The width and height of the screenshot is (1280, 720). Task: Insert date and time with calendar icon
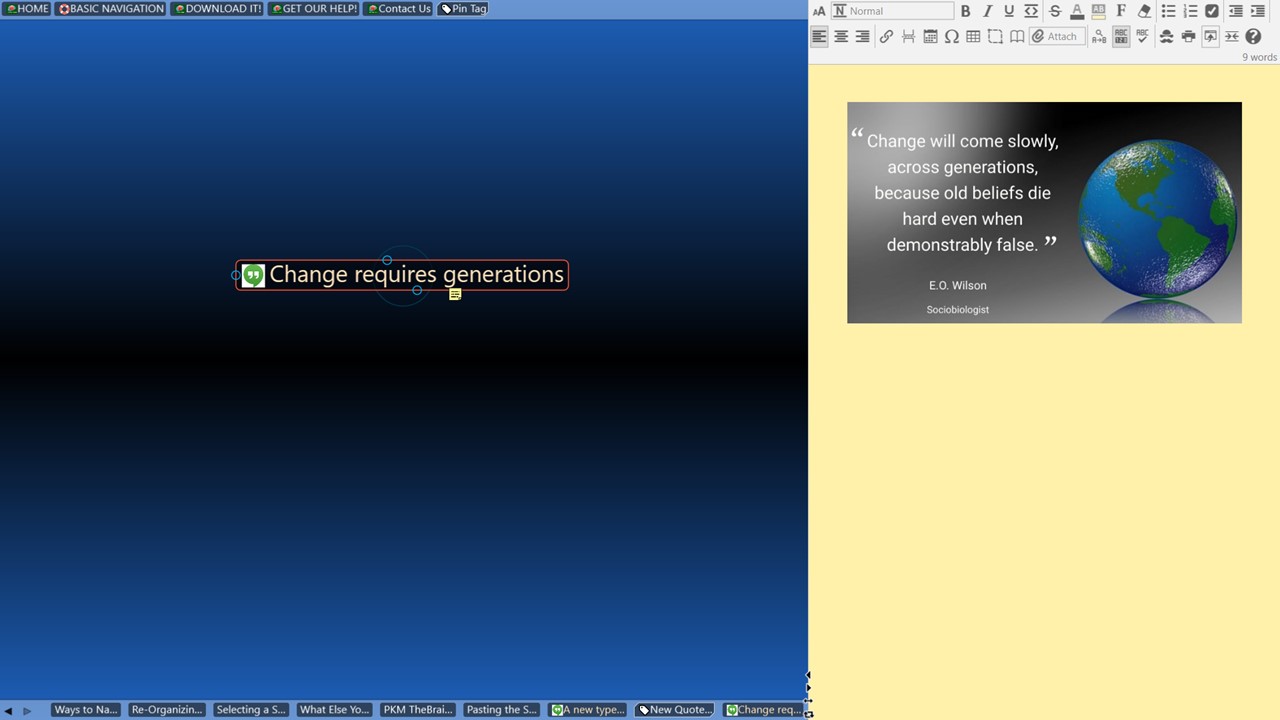pos(930,37)
